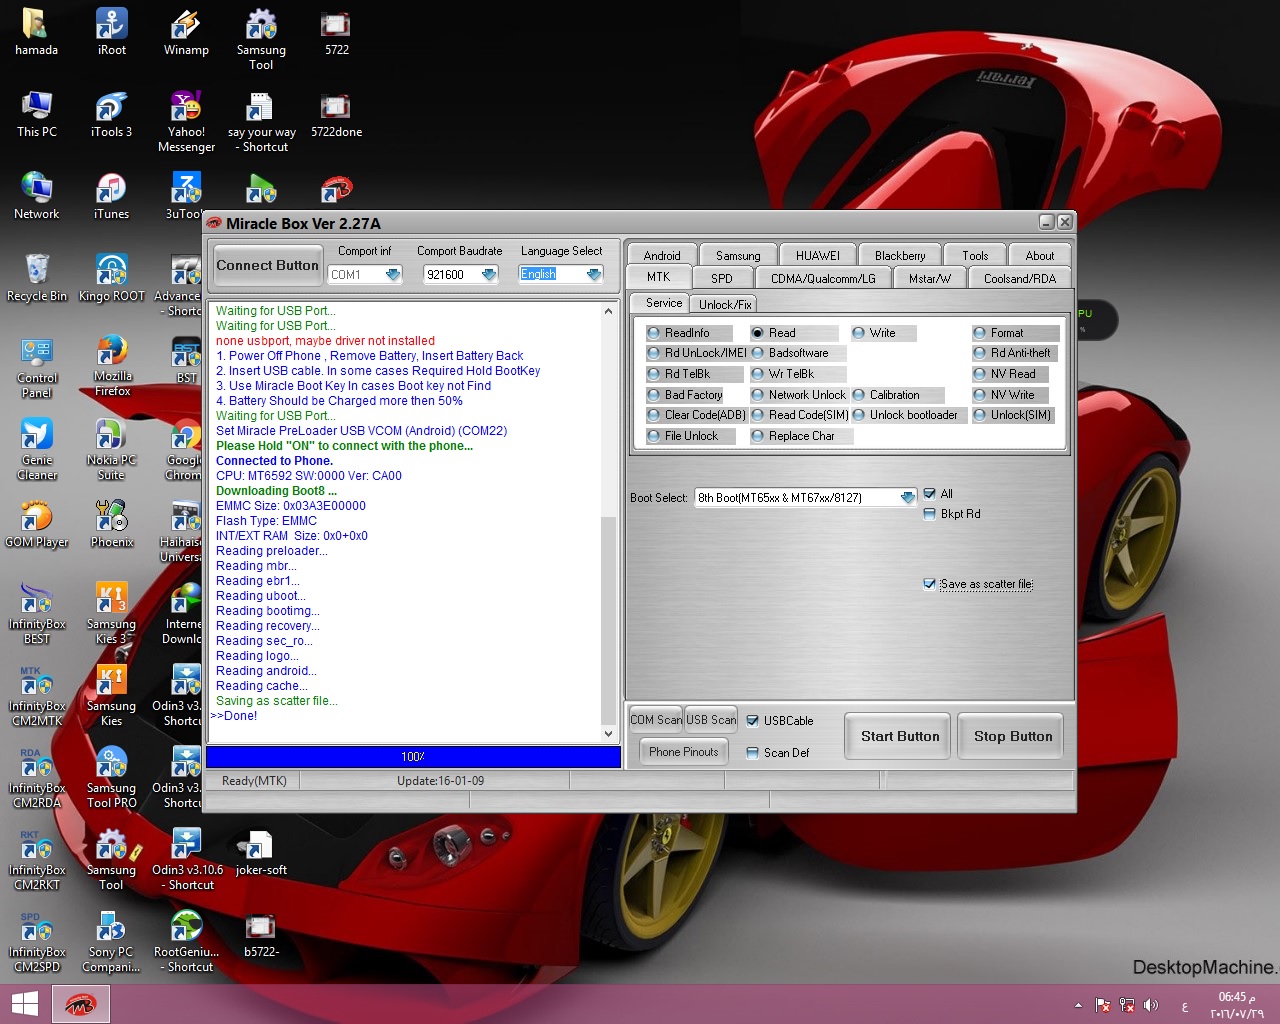Show hidden tray icons arrow
This screenshot has width=1280, height=1024.
[x=1078, y=1005]
